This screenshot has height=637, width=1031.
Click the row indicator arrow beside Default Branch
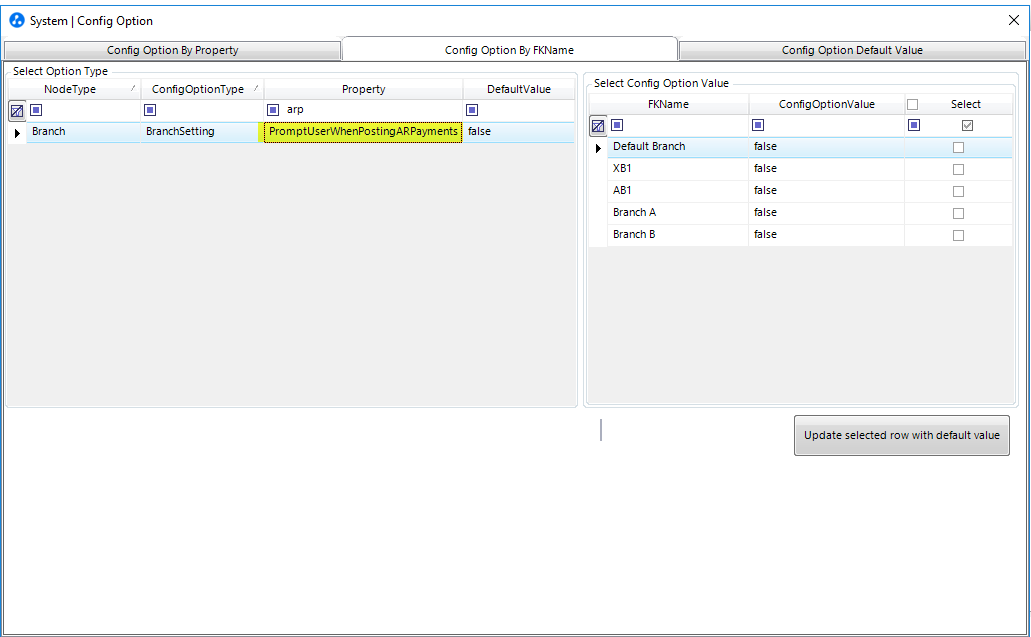[598, 148]
